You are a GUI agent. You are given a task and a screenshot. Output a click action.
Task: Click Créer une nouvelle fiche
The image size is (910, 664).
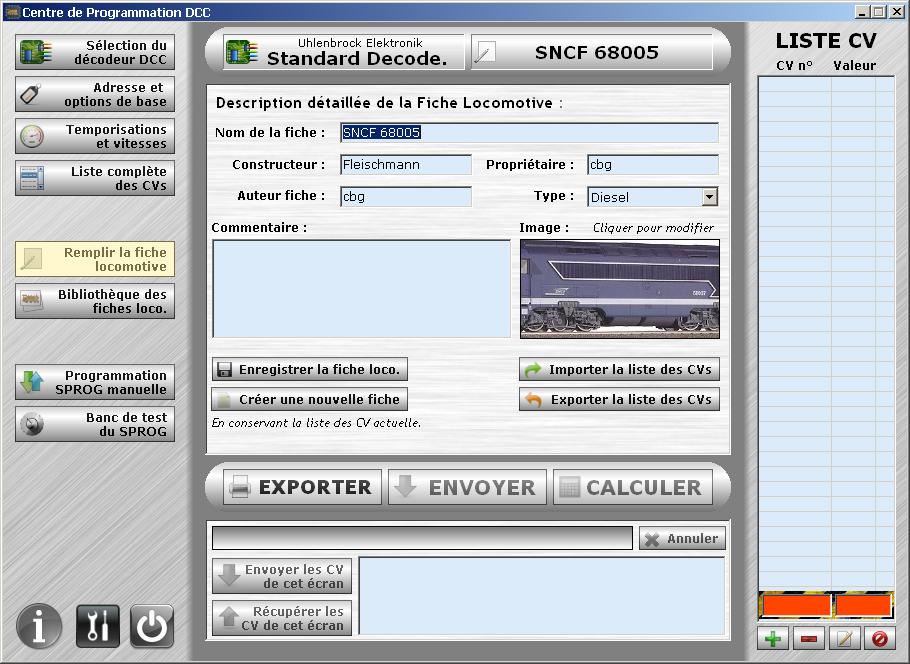(309, 399)
